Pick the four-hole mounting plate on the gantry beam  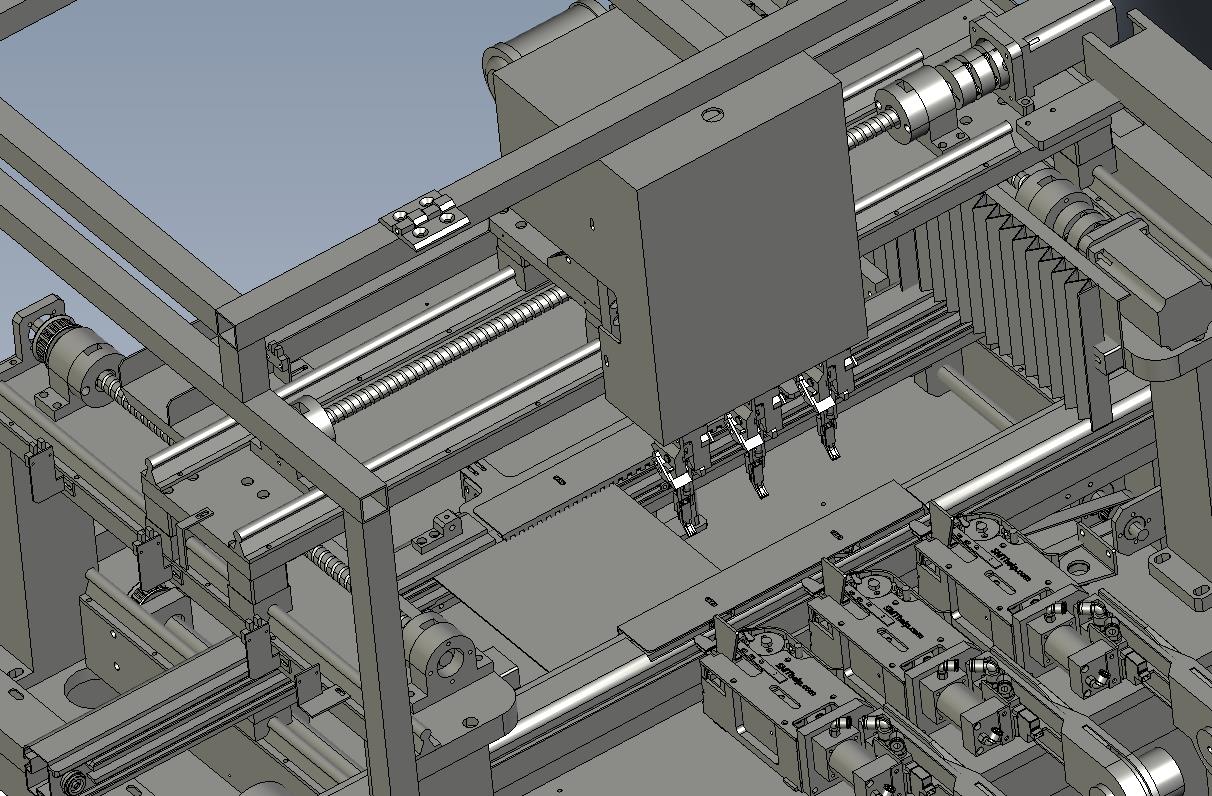[424, 221]
